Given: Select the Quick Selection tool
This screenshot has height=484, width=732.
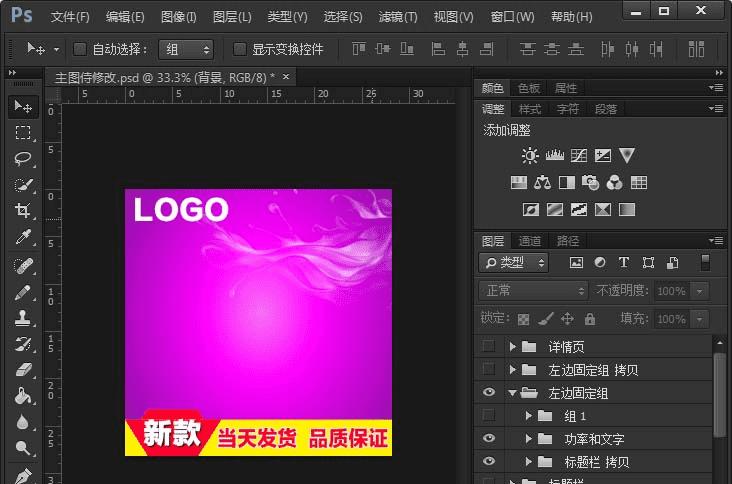Looking at the screenshot, I should click(x=22, y=185).
